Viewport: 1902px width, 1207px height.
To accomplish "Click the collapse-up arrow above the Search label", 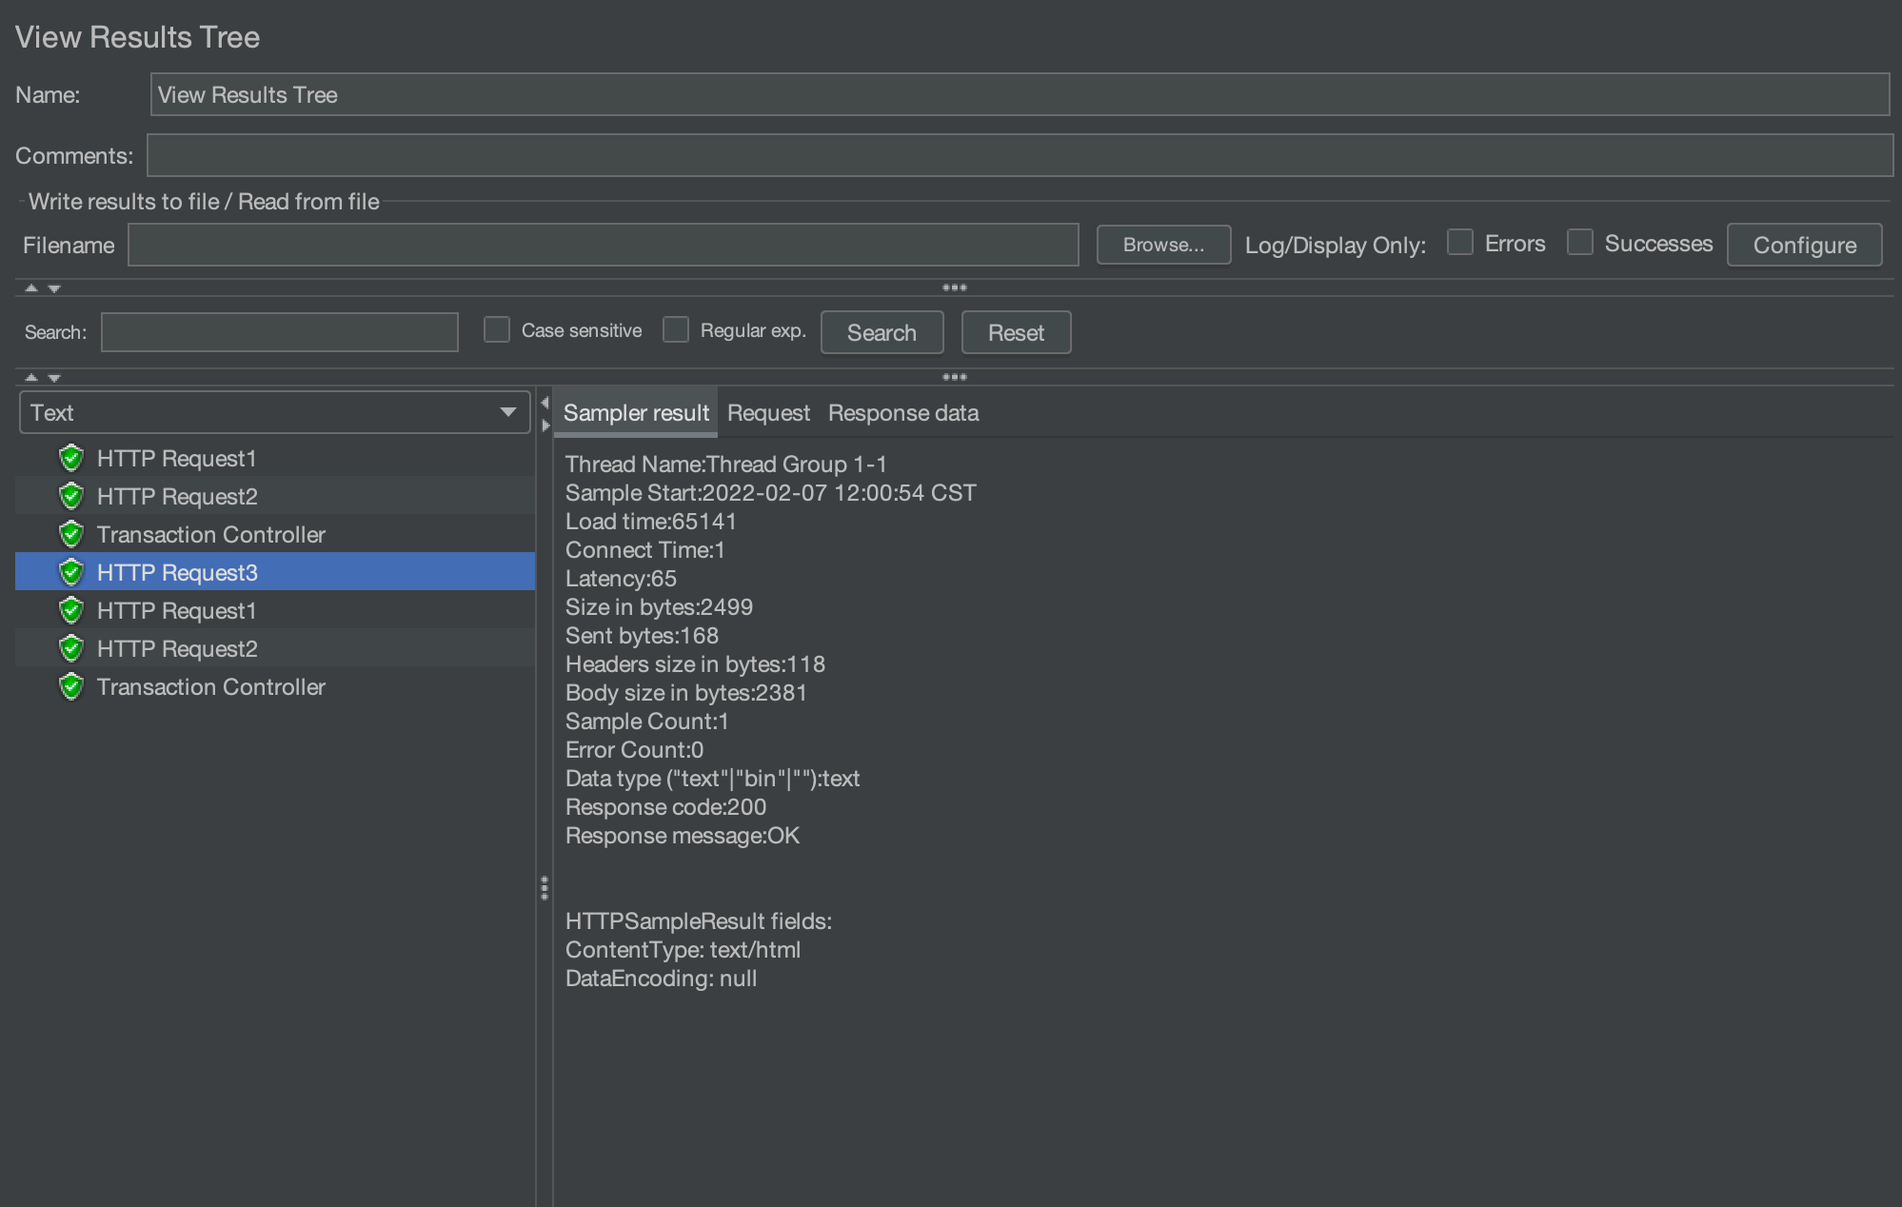I will 31,288.
